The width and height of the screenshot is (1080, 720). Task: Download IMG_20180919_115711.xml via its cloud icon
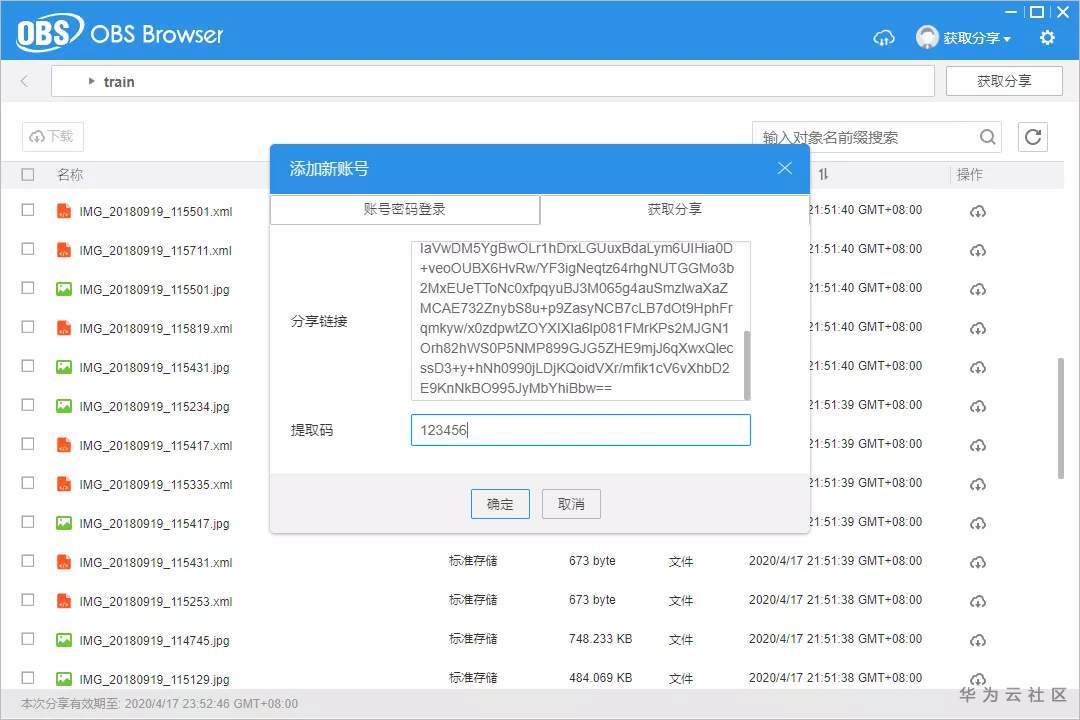click(x=977, y=250)
